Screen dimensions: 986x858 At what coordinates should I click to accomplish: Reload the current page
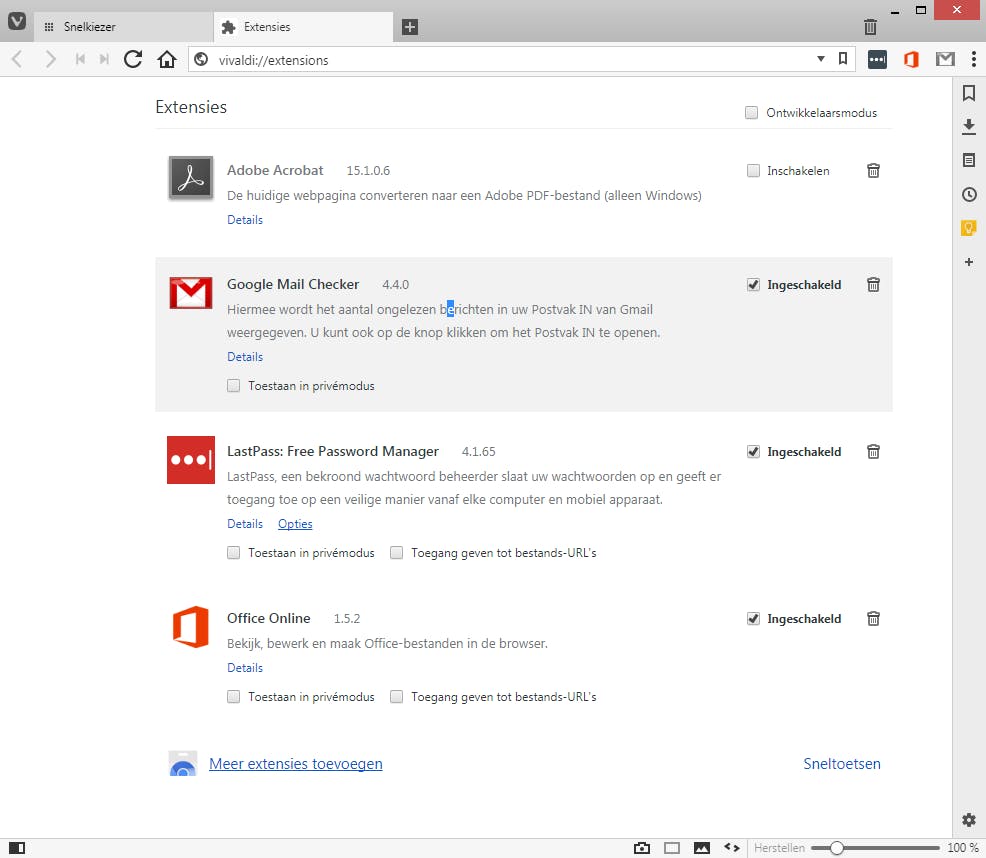(x=133, y=59)
